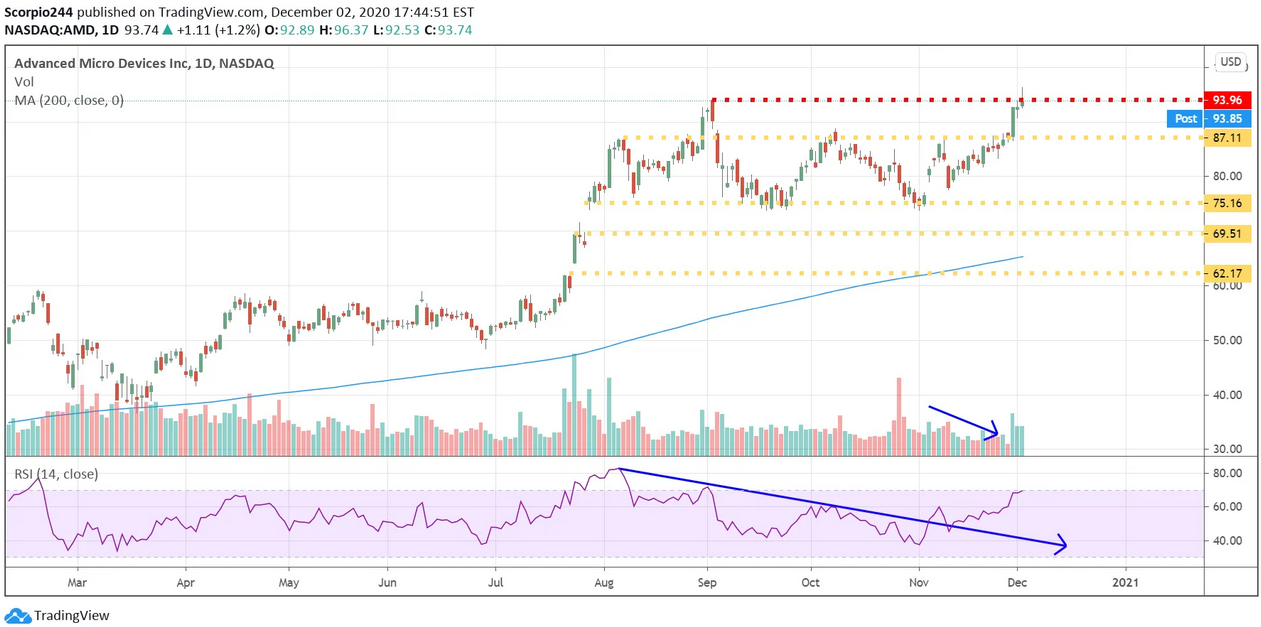Click the TradingView wordmark text
The image size is (1261, 627).
pos(72,615)
